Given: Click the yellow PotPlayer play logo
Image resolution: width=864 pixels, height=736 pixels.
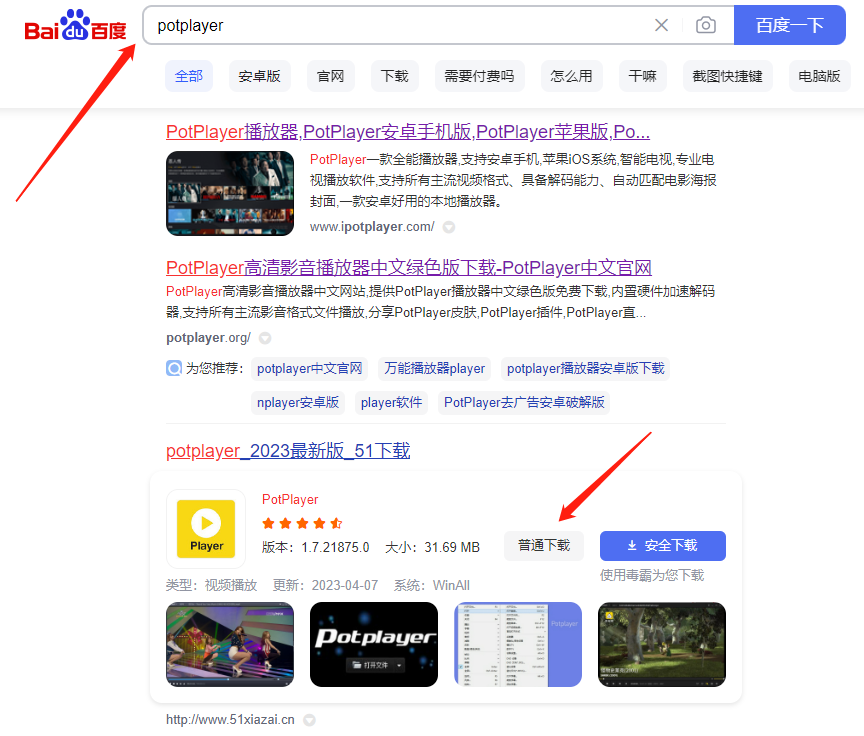Looking at the screenshot, I should click(205, 530).
